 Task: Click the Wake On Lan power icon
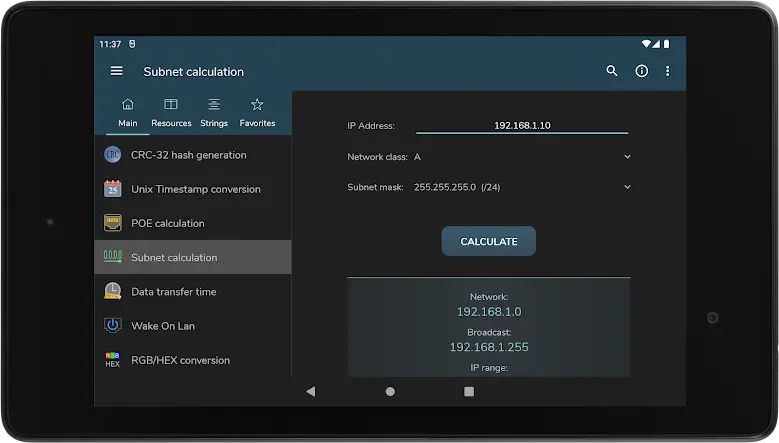click(113, 325)
